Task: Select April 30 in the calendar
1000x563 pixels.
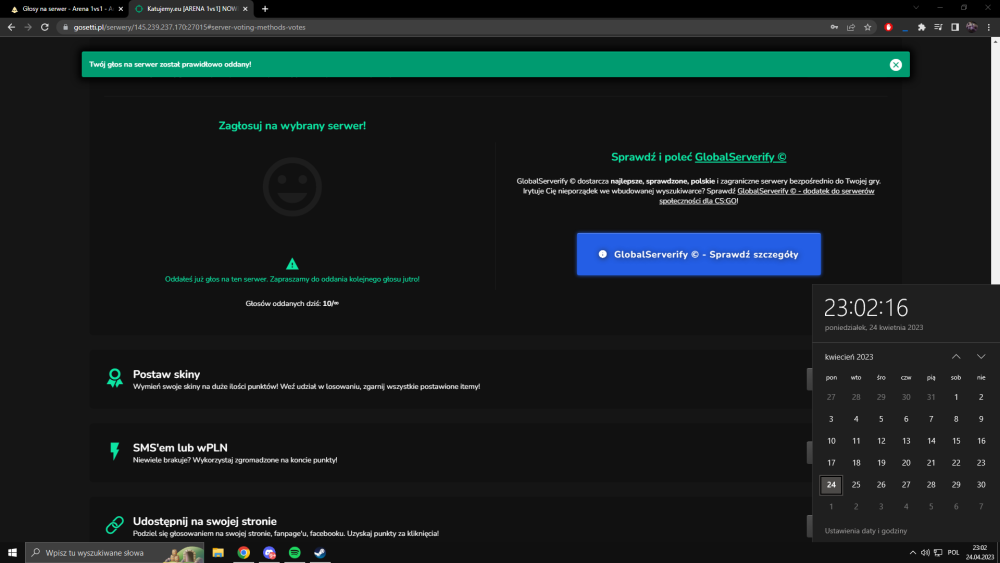Action: (x=981, y=485)
